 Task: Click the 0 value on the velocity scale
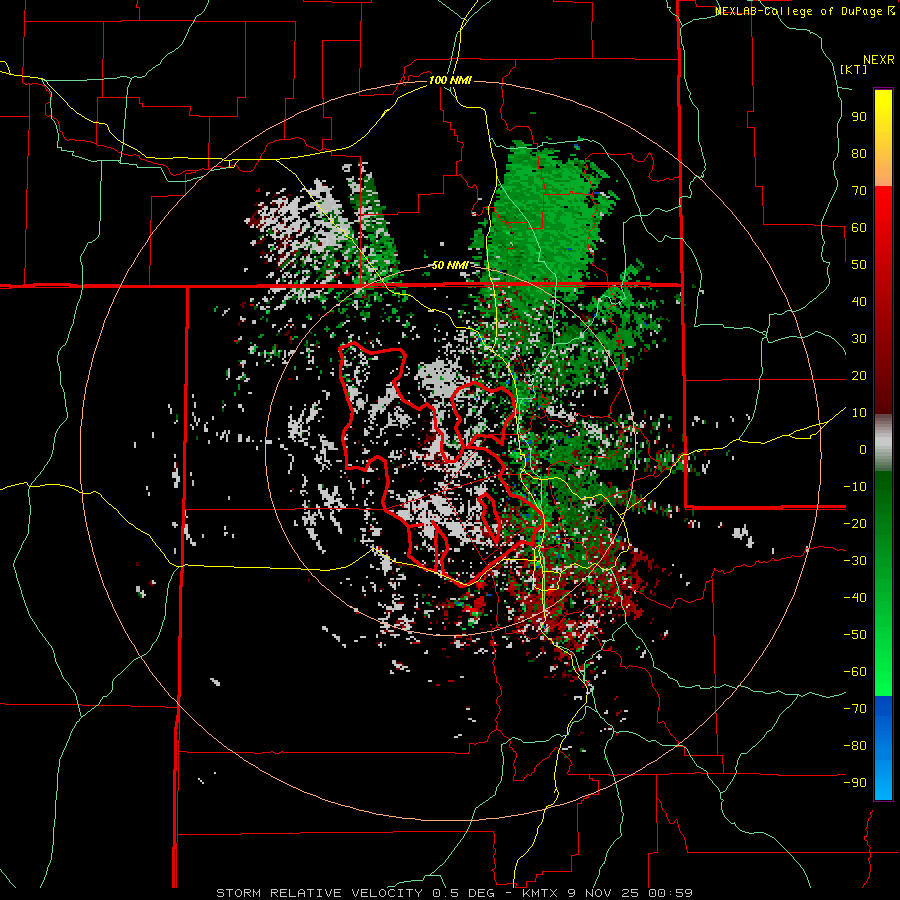(x=863, y=449)
